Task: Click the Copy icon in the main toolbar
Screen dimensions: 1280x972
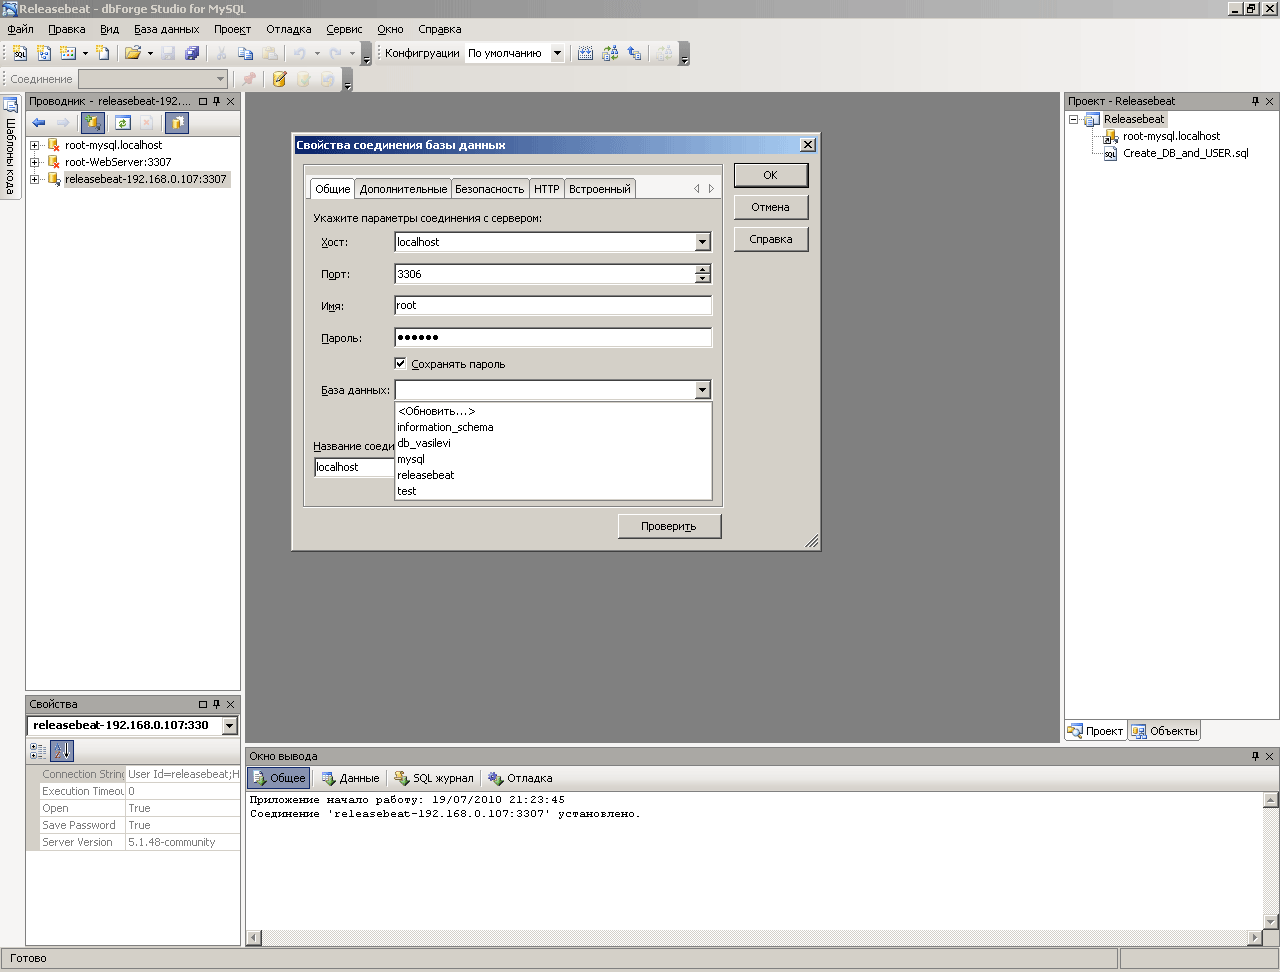Action: pyautogui.click(x=245, y=53)
